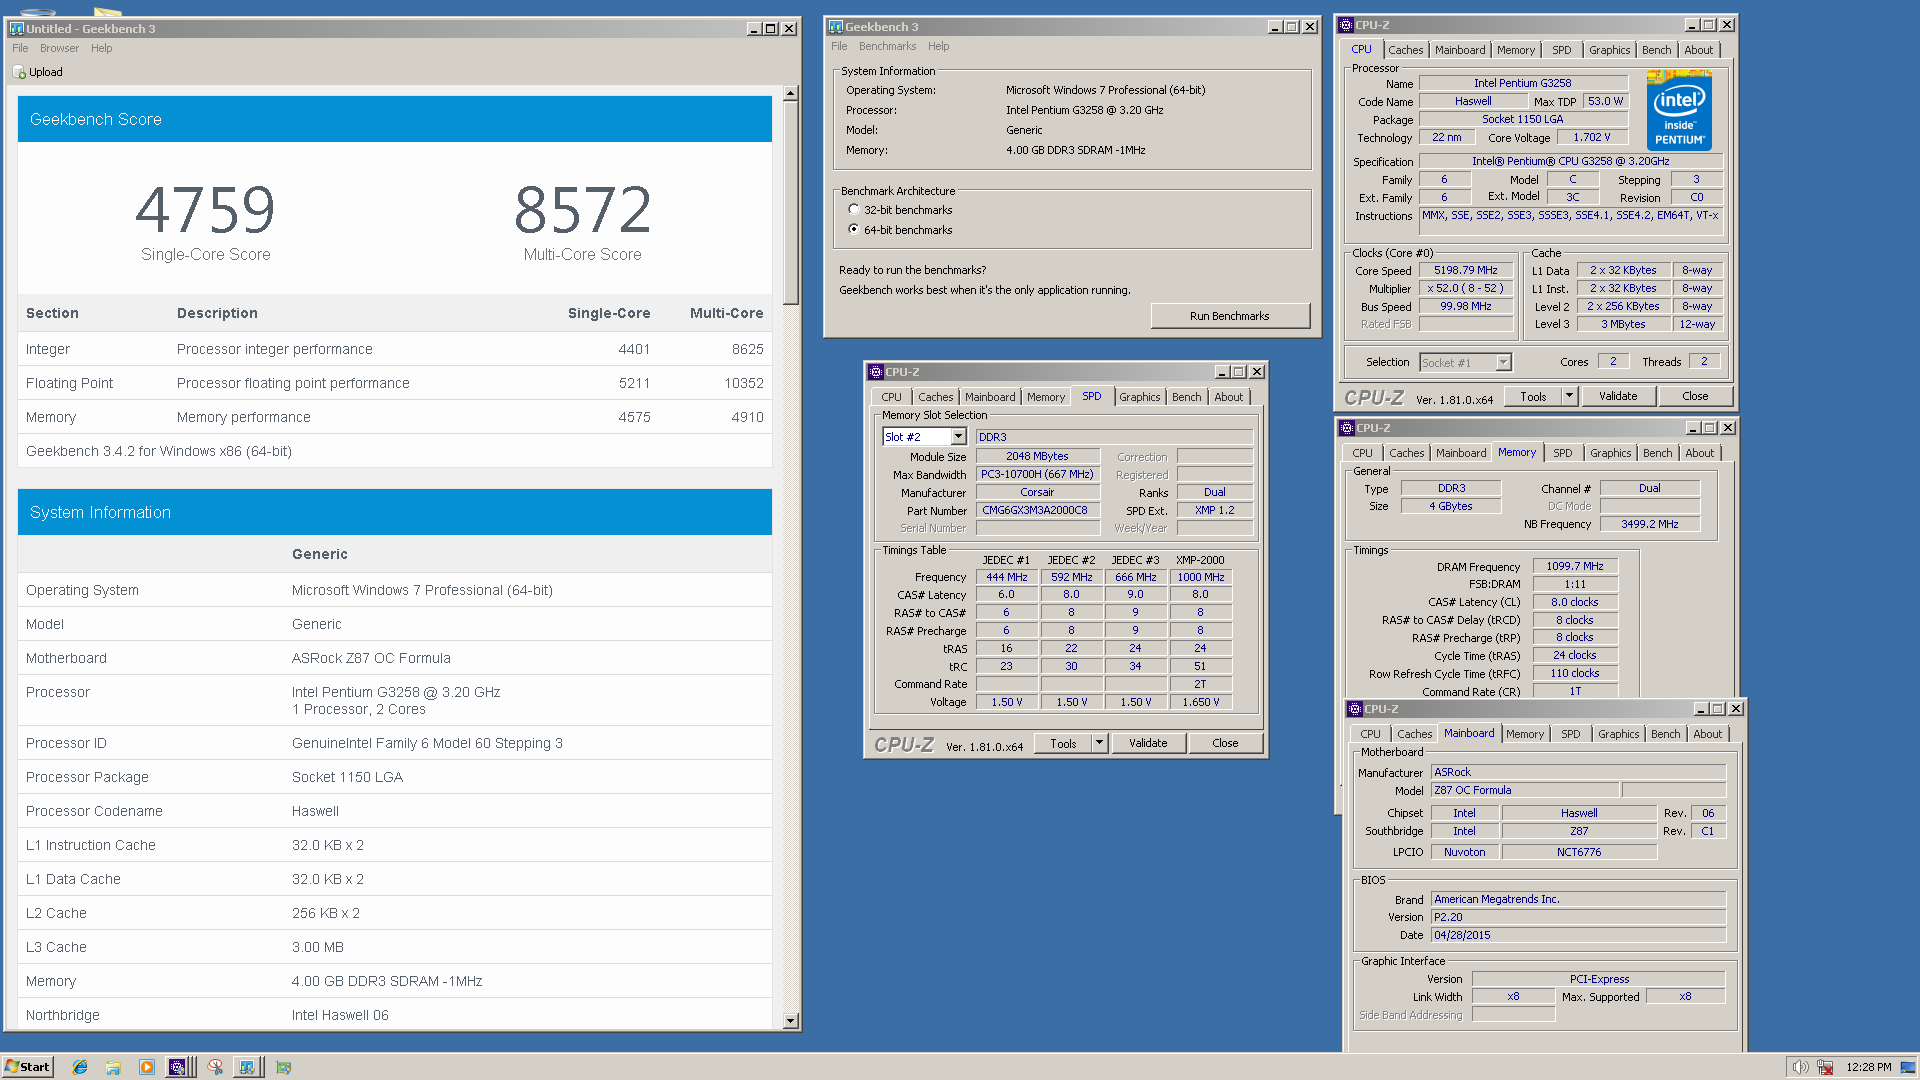
Task: Click the BIOS Date field 04/28/2015
Action: point(1579,935)
